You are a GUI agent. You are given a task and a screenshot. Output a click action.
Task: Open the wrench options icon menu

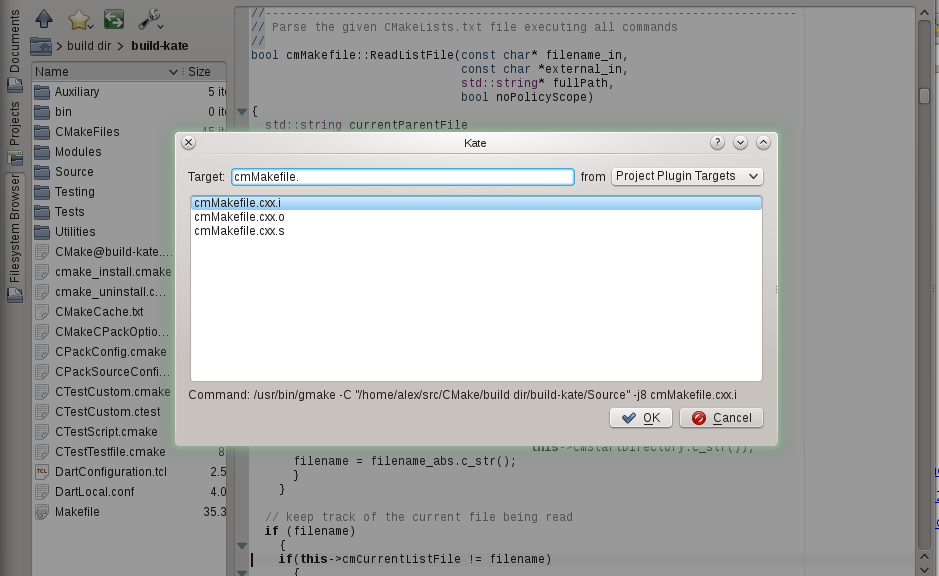(151, 19)
